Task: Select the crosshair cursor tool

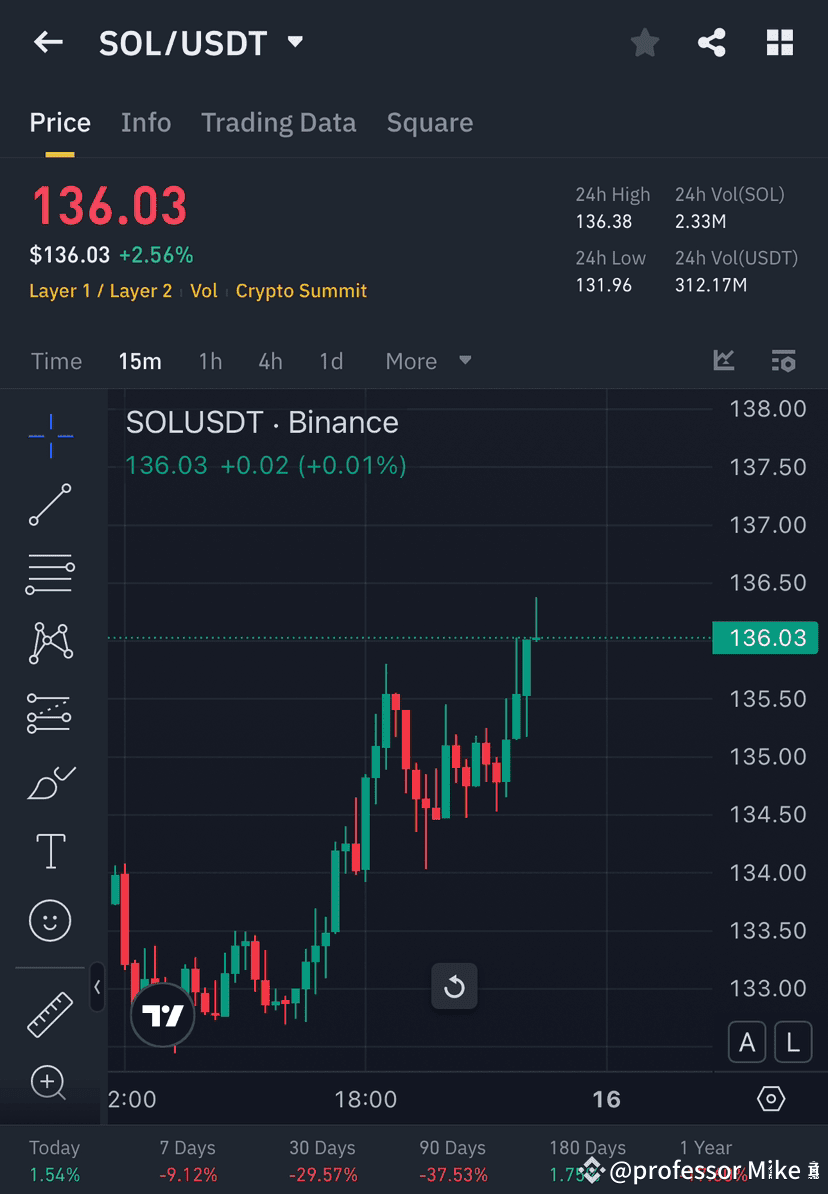Action: 50,435
